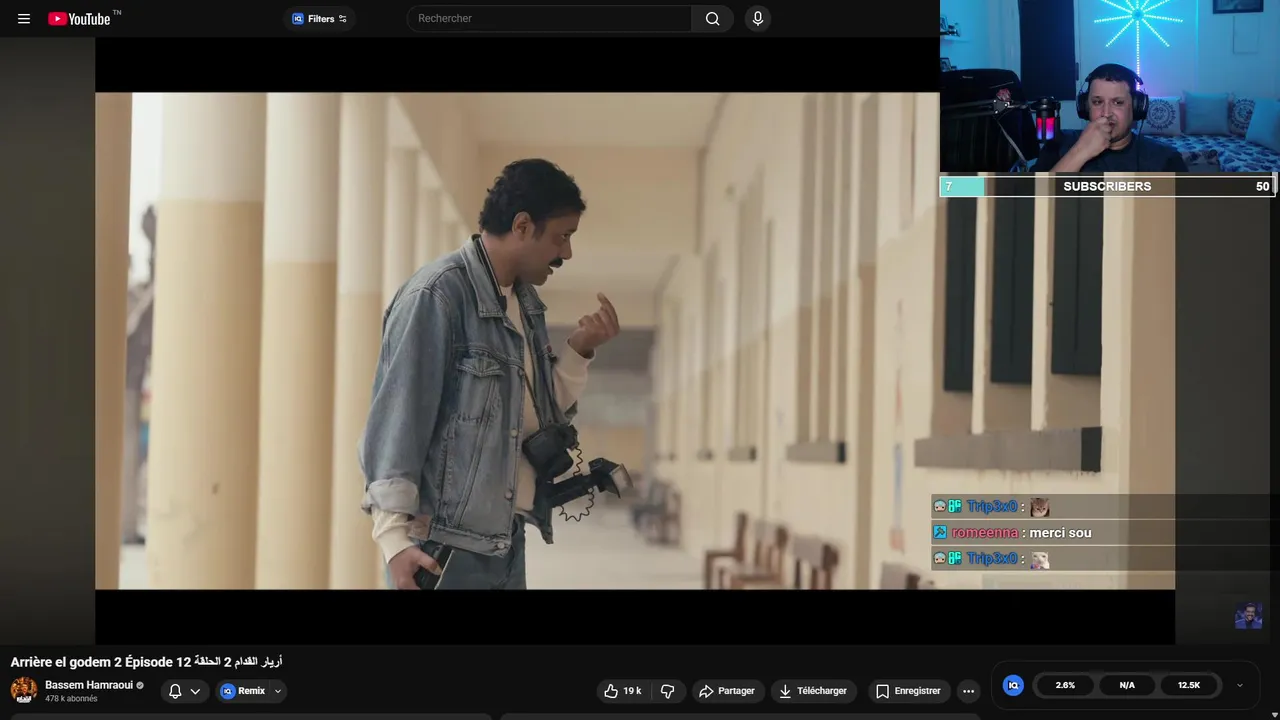Download the video with Télécharger
This screenshot has width=1280, height=720.
pos(814,691)
